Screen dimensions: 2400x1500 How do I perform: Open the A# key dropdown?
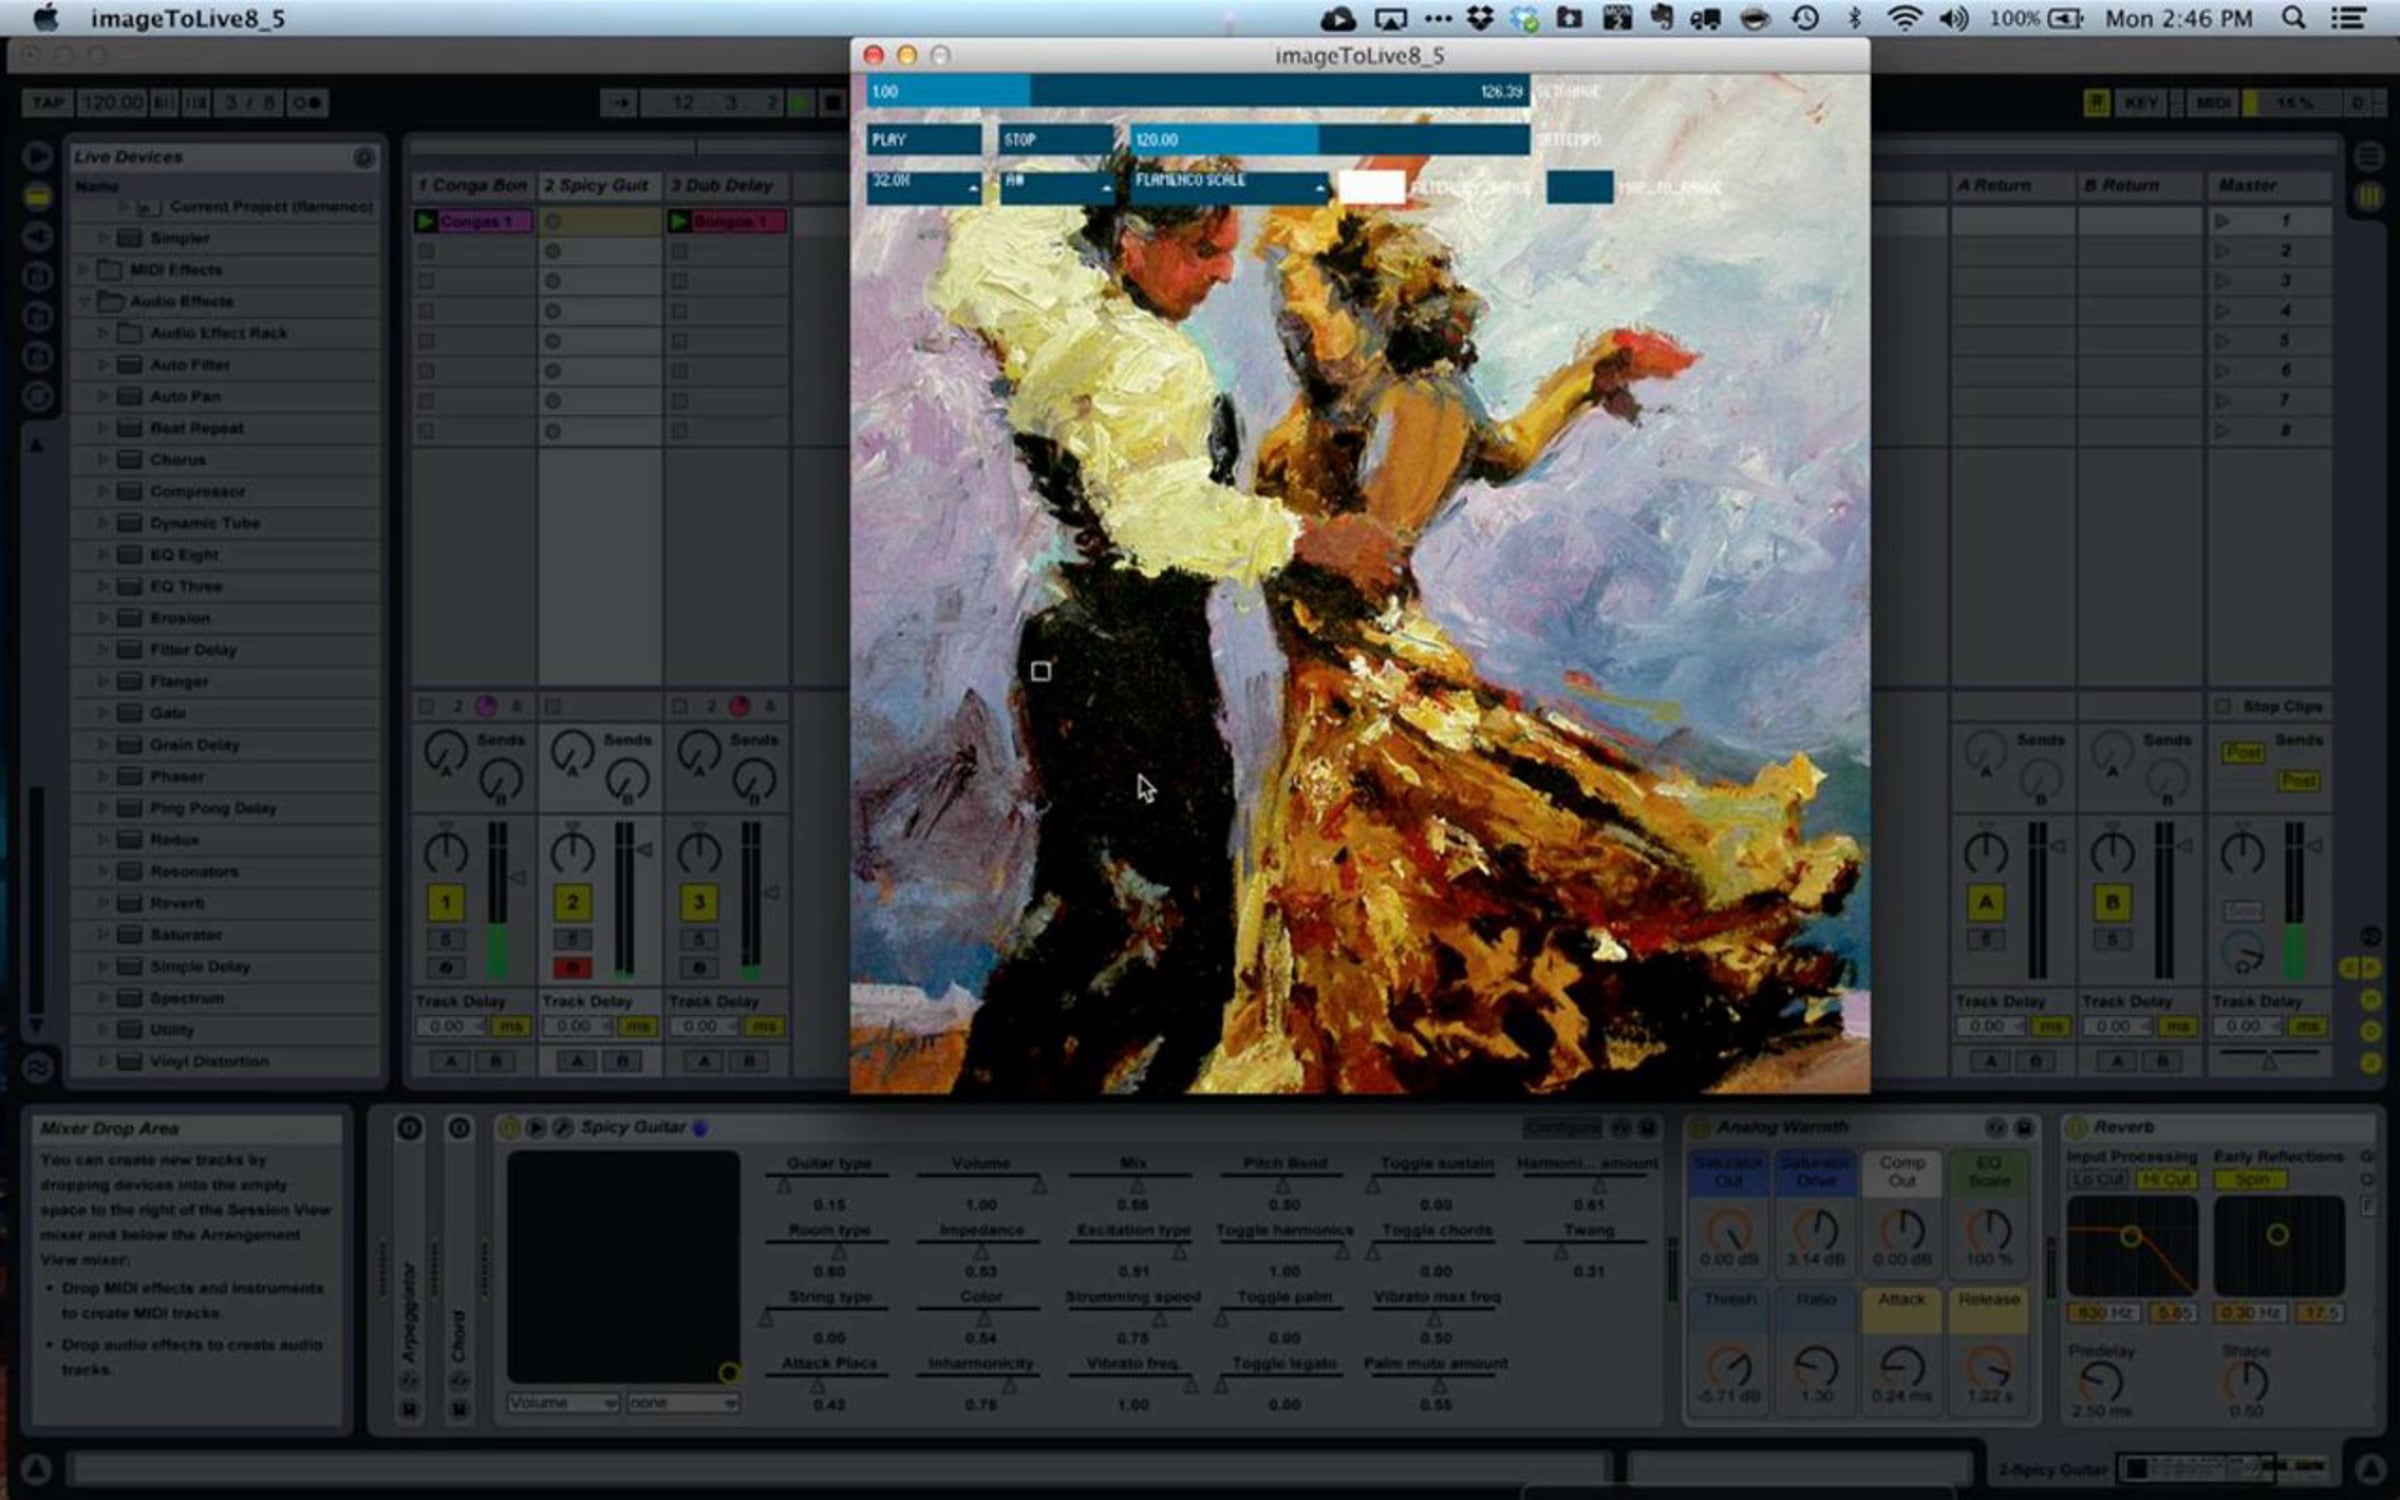point(1057,186)
